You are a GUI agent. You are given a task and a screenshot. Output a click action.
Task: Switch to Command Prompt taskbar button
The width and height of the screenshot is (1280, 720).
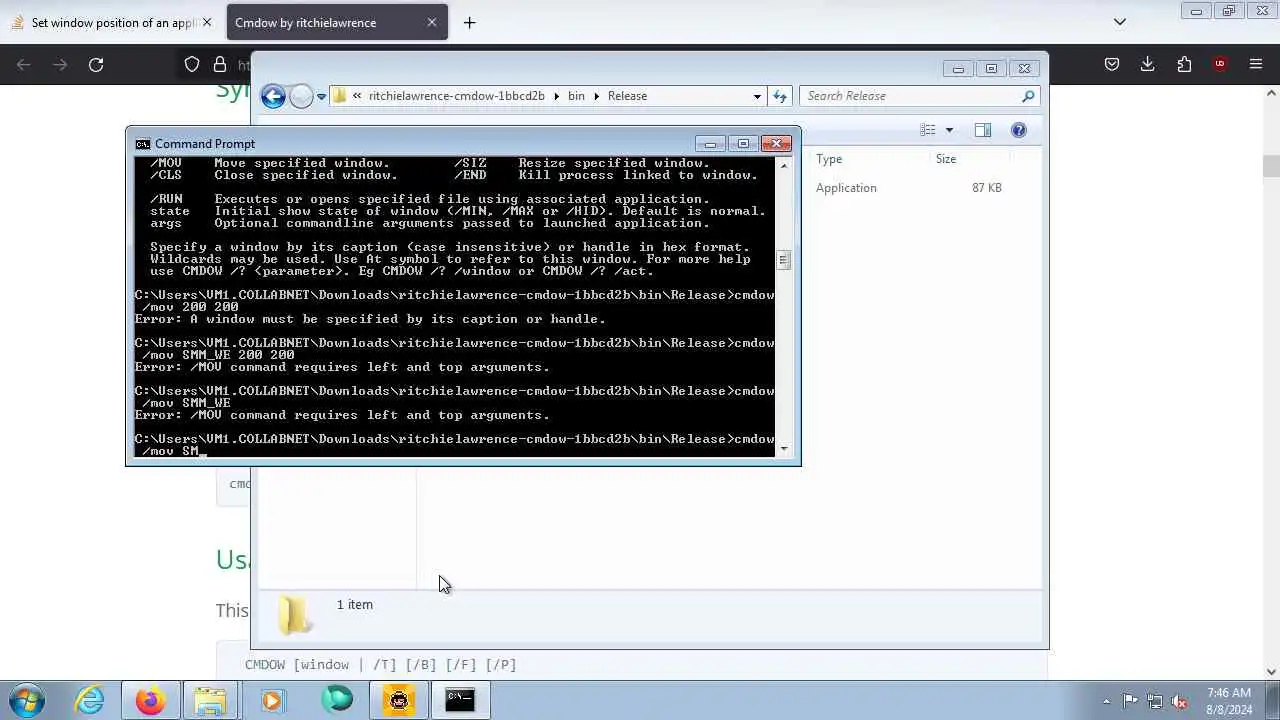pyautogui.click(x=460, y=700)
